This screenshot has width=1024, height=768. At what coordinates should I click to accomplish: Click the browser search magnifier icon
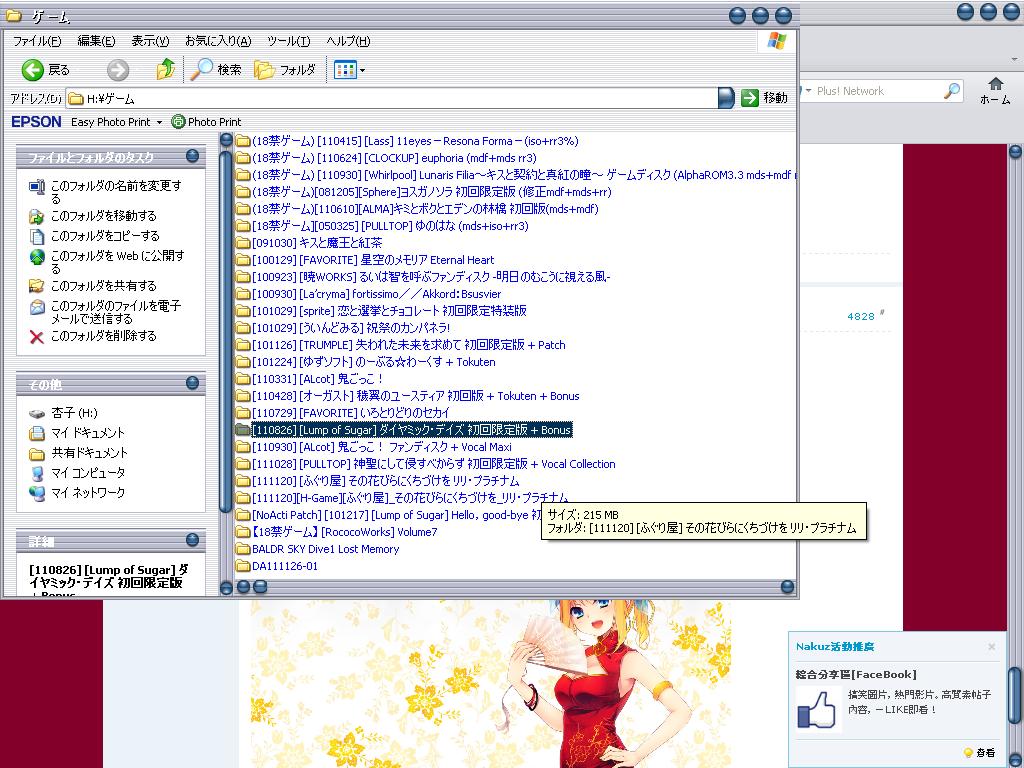pos(952,91)
